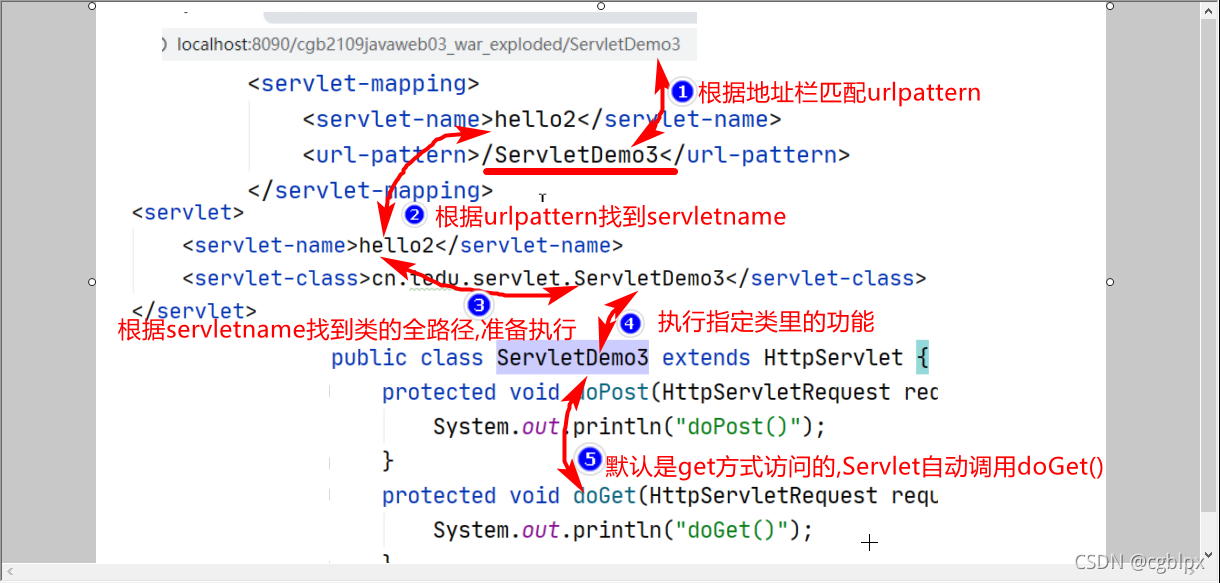Click annotation badge number 3 above full-path note
The image size is (1220, 583).
[x=479, y=305]
